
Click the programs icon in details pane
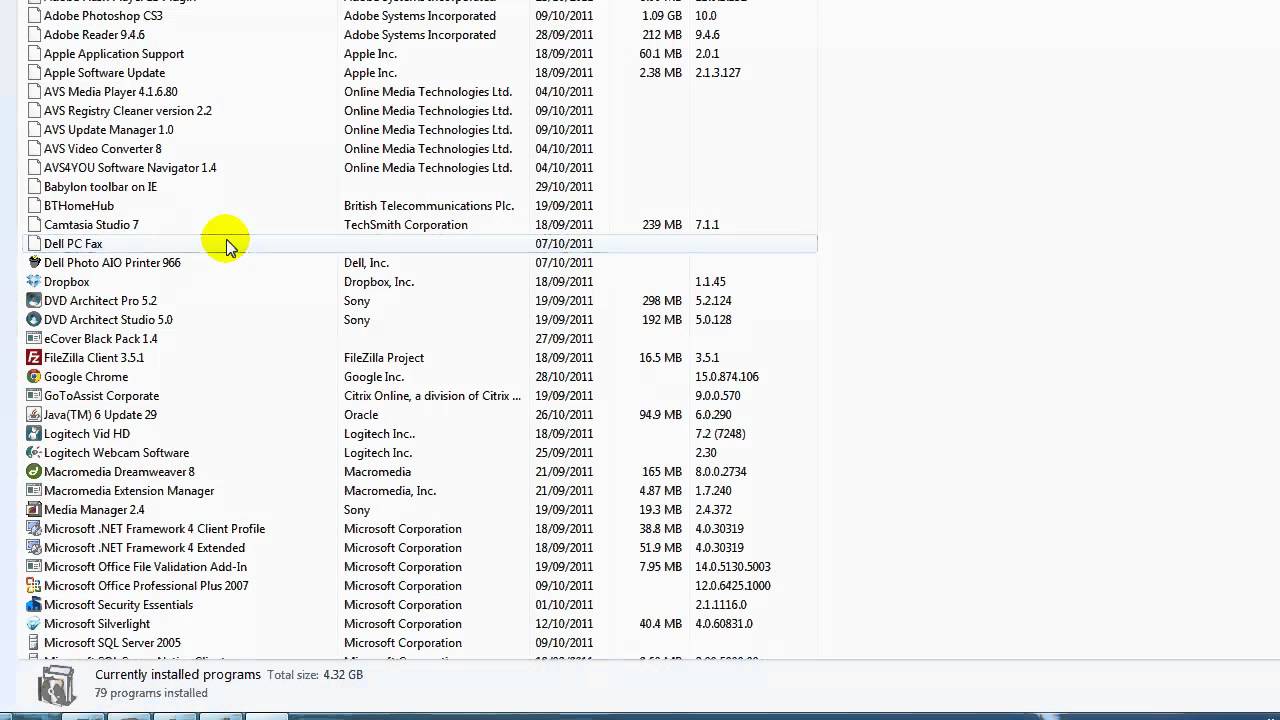tap(56, 684)
